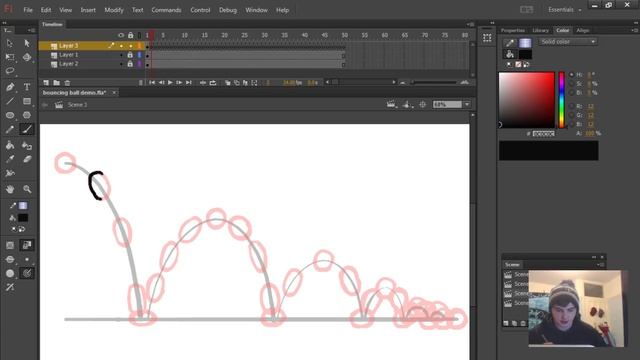Click the fill color black swatch in Color panel
This screenshot has height=360, width=640.
pos(525,54)
